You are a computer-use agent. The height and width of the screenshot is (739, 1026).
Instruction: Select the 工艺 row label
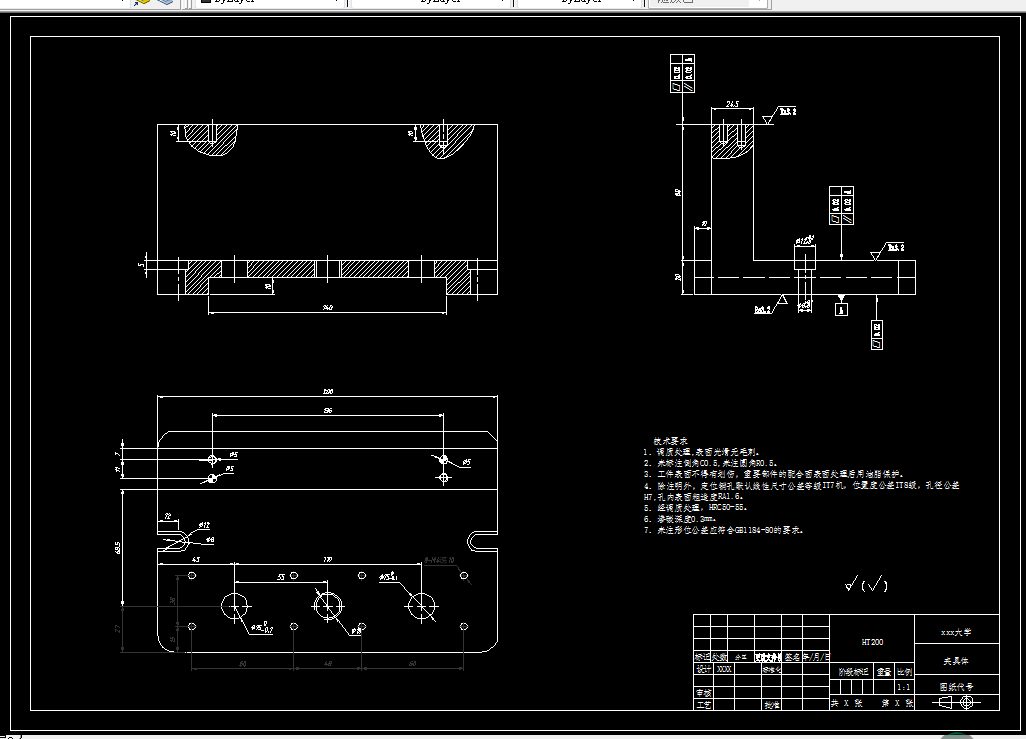(703, 704)
